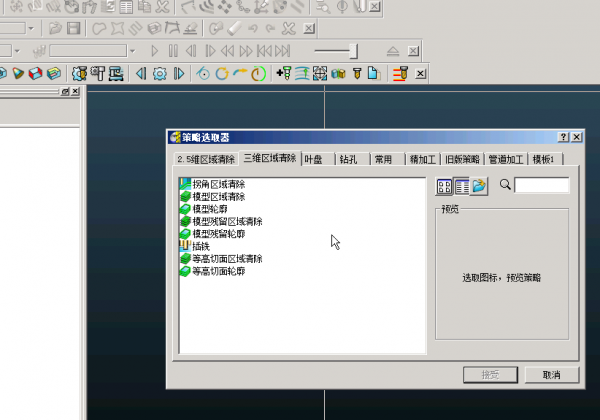
Task: Float the left explorer panel using its undock icon
Action: coord(65,91)
